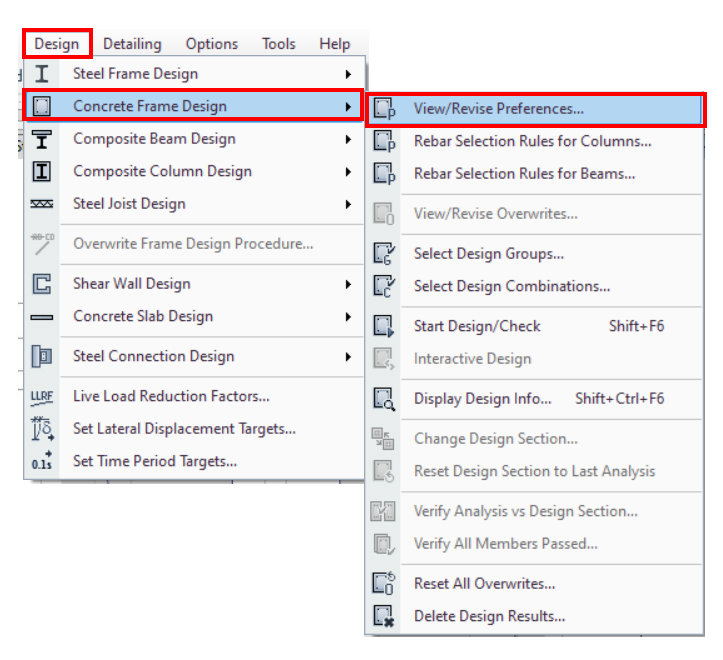Expand the Shear Wall Design submenu arrow
The width and height of the screenshot is (723, 660).
coord(348,284)
